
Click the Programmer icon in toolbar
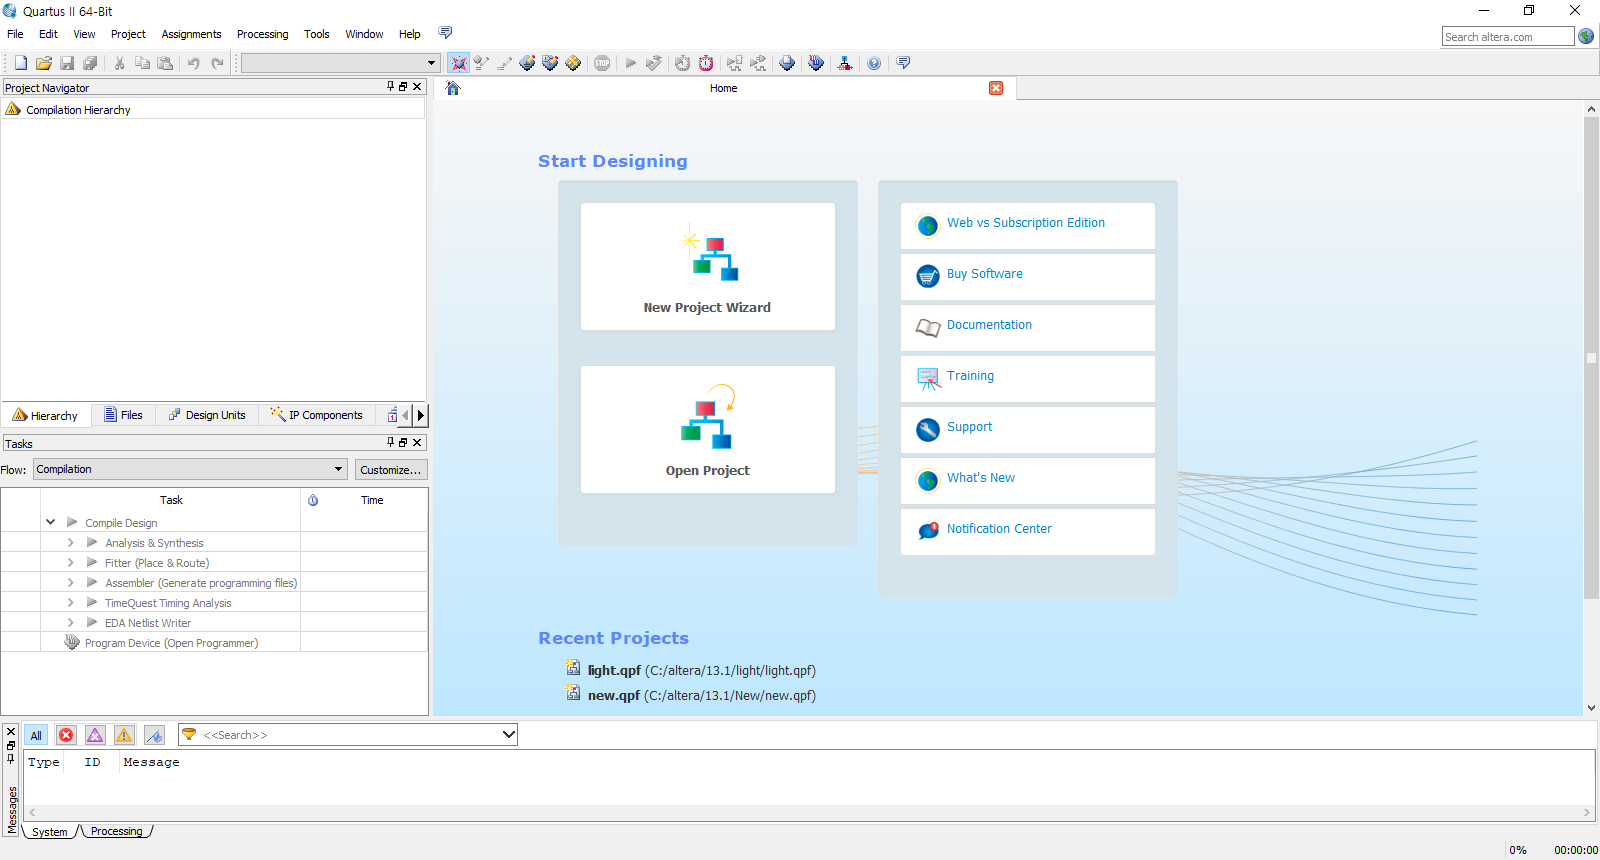[x=816, y=63]
